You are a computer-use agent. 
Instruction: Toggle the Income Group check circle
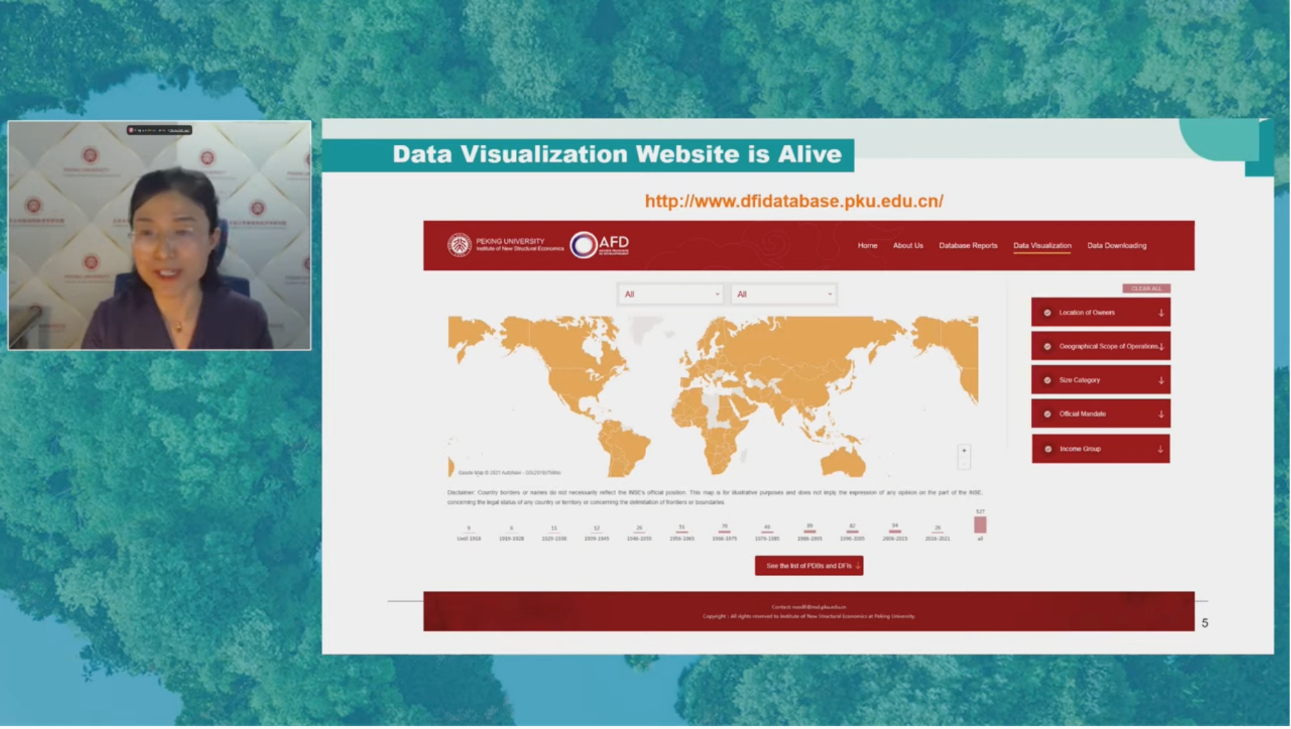[1048, 449]
